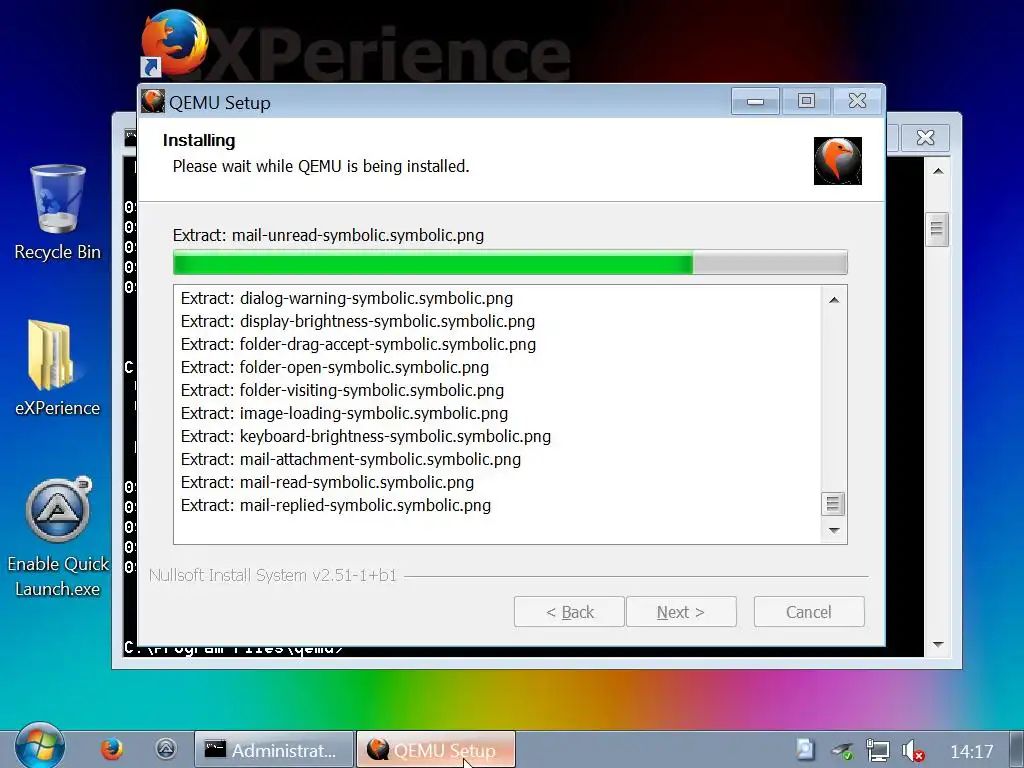Click the document tray icon in taskbar

click(806, 749)
